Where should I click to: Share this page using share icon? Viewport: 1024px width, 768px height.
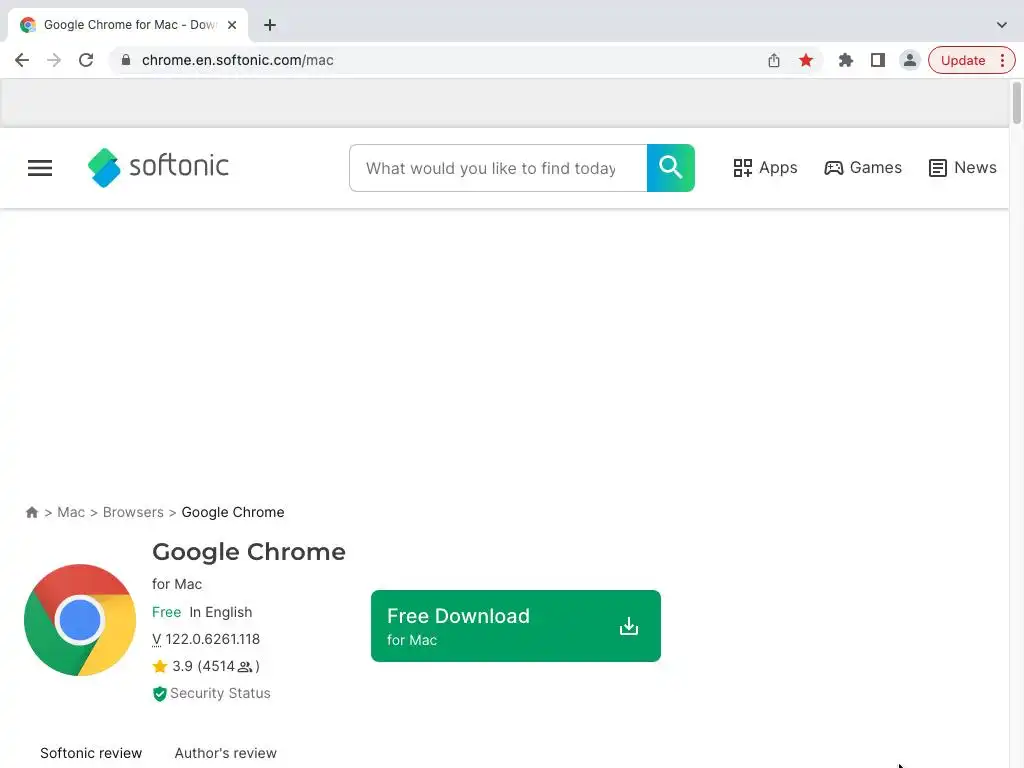coord(774,60)
